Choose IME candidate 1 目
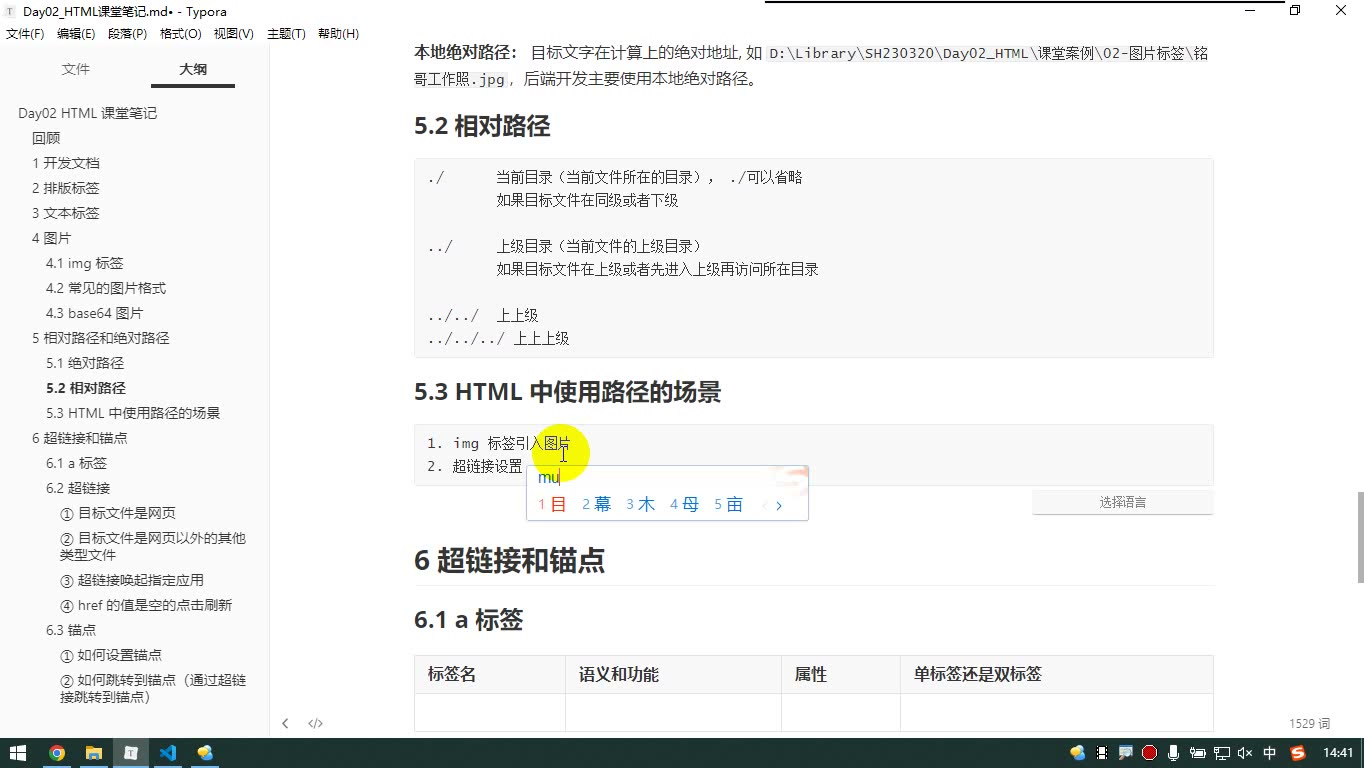The height and width of the screenshot is (768, 1364). [553, 505]
